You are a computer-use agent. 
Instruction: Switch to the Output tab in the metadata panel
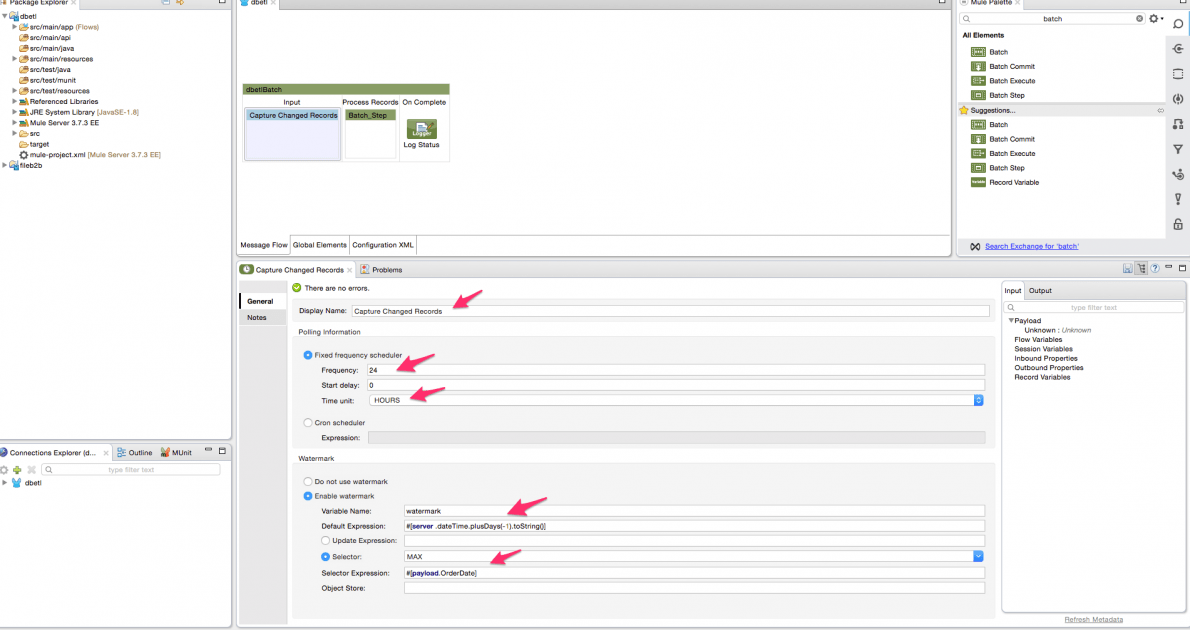click(1040, 290)
